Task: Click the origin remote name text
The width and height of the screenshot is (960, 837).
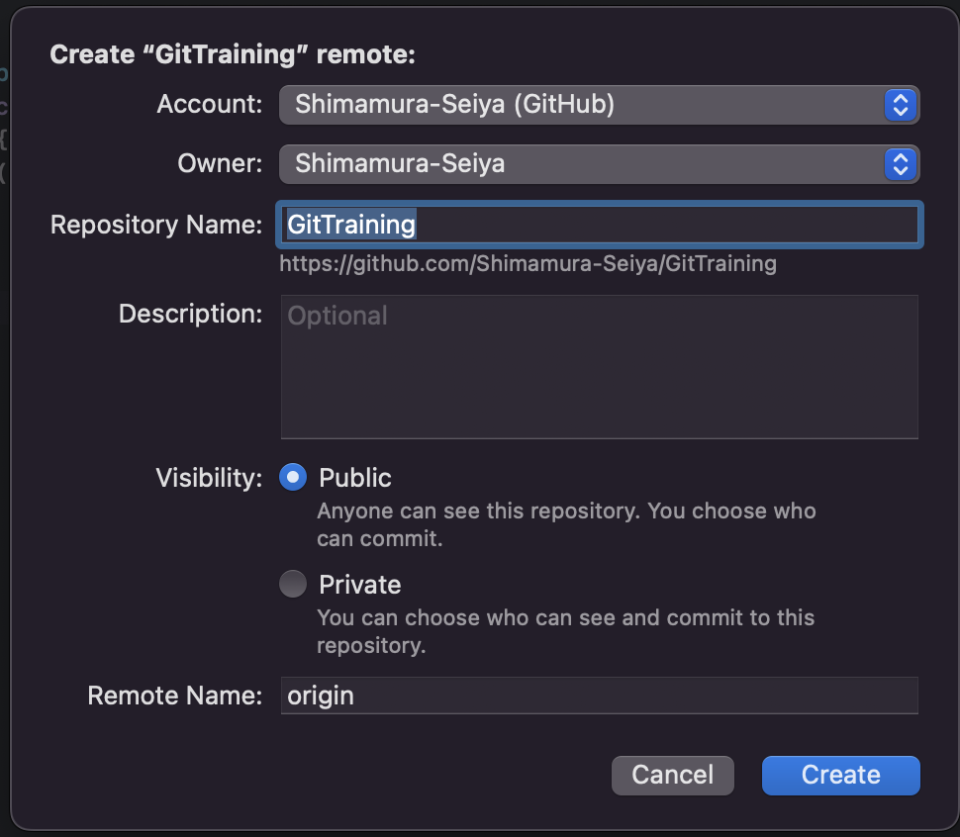Action: [x=320, y=695]
